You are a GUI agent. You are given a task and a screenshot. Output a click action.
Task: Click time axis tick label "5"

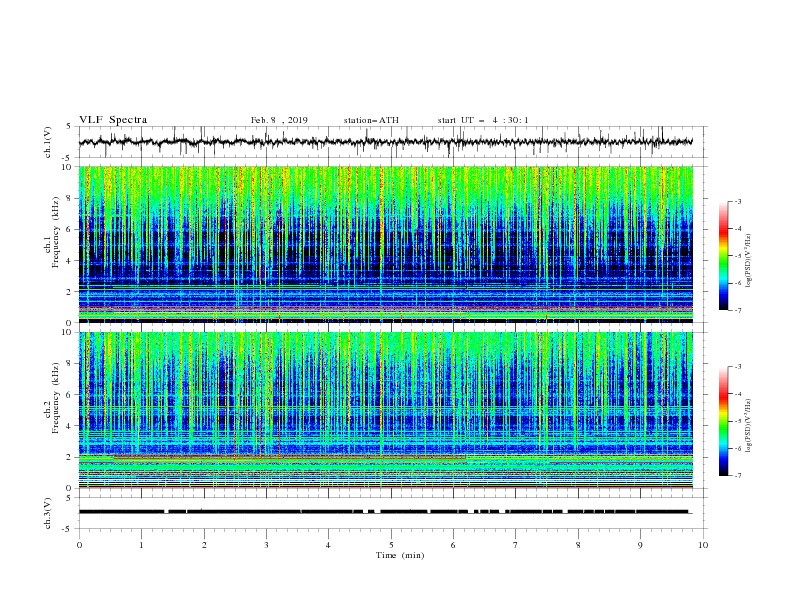click(x=391, y=545)
